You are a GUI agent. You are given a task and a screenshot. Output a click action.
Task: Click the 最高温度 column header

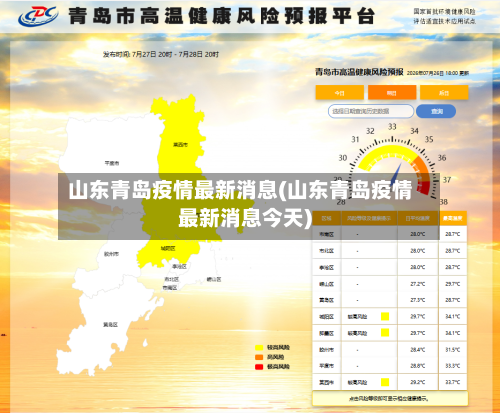click(453, 218)
